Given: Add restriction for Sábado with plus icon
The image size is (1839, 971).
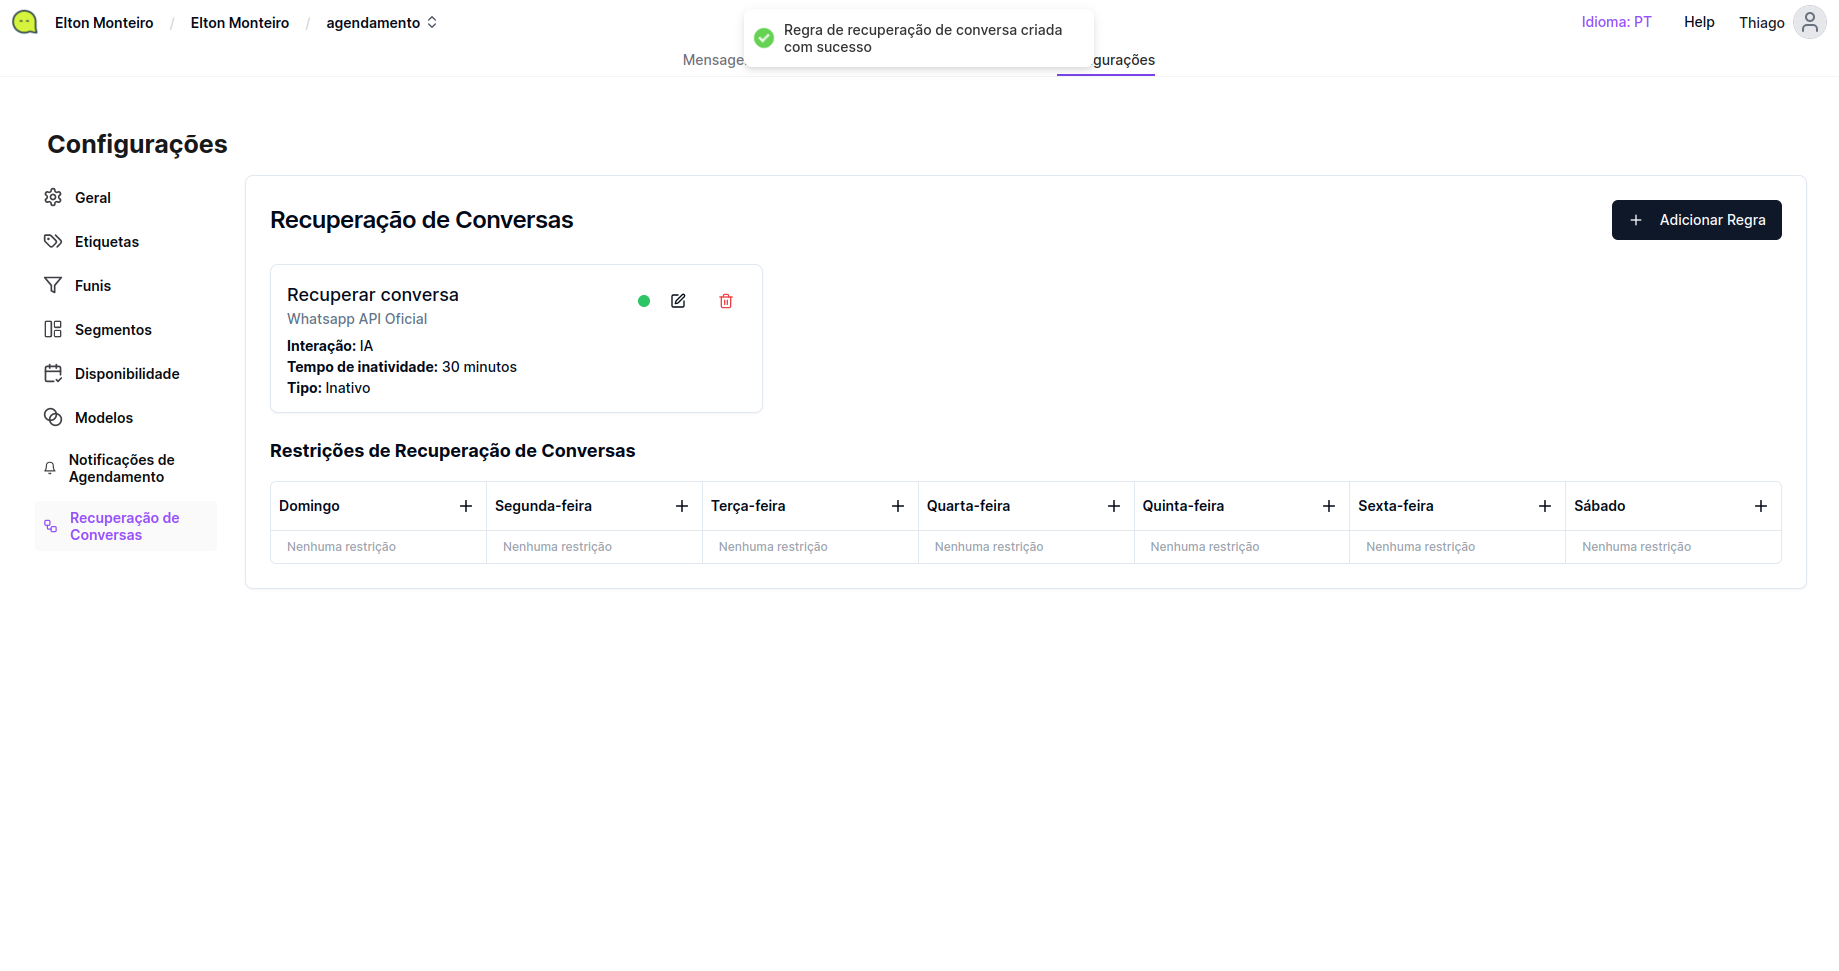Looking at the screenshot, I should pos(1761,506).
